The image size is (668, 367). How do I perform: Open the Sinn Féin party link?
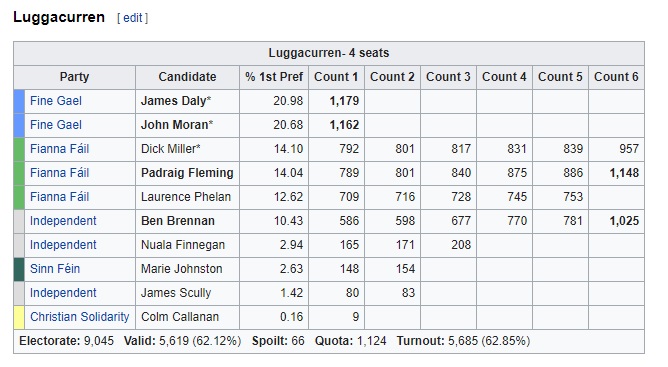(55, 269)
